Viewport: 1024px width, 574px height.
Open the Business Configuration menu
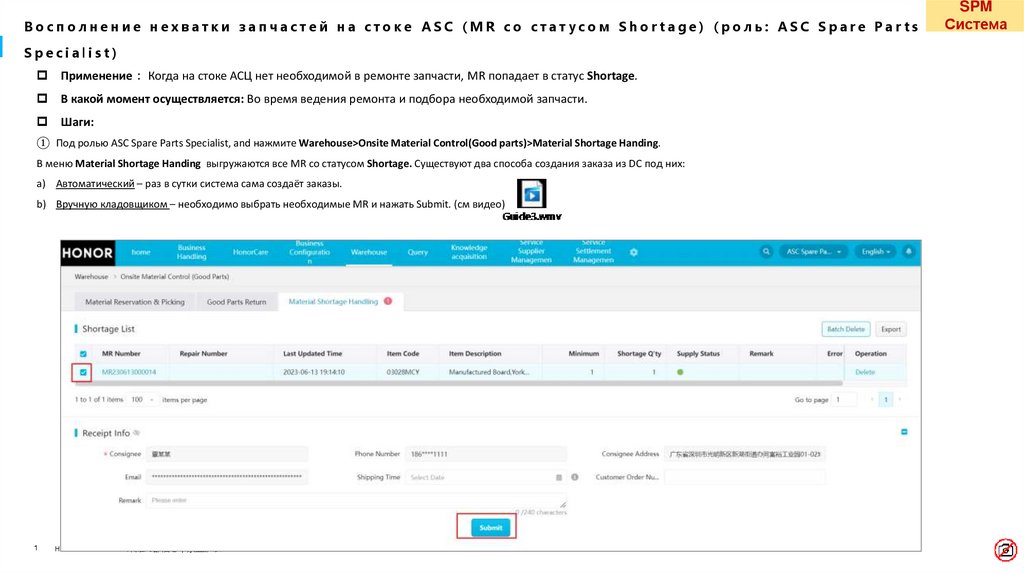coord(310,252)
